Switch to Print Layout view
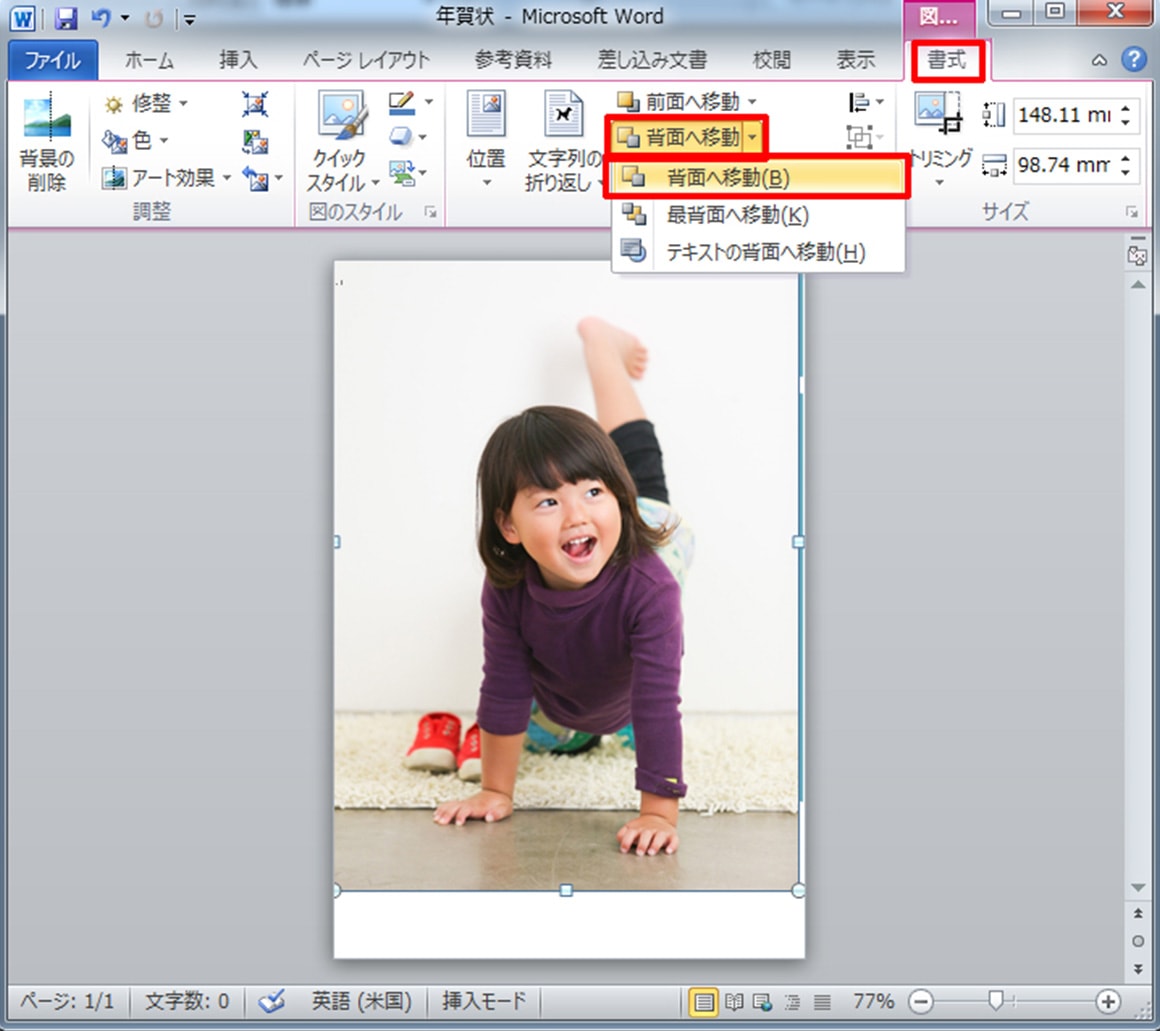This screenshot has width=1160, height=1031. click(703, 1003)
